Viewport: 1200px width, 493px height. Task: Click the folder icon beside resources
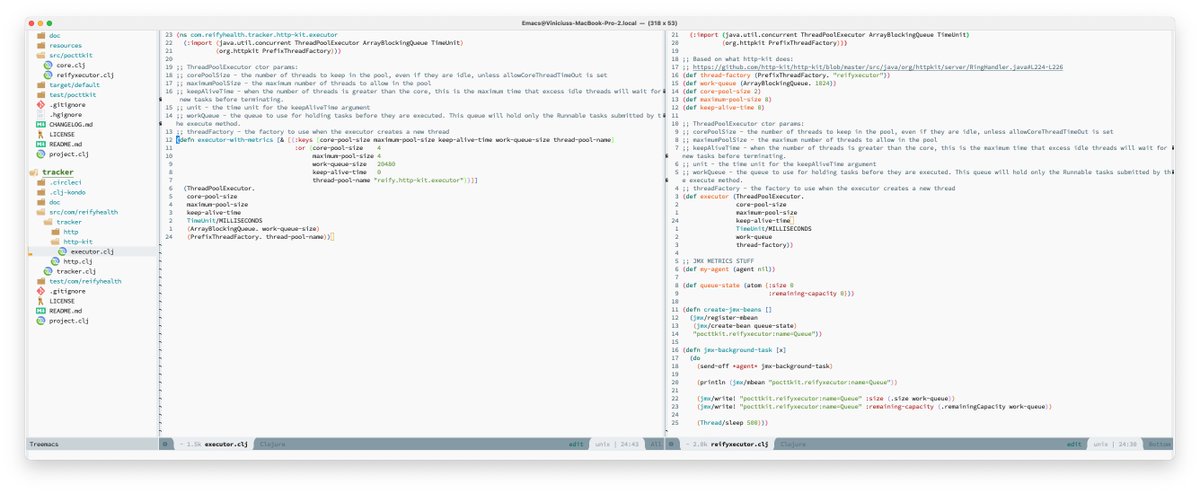(x=40, y=45)
